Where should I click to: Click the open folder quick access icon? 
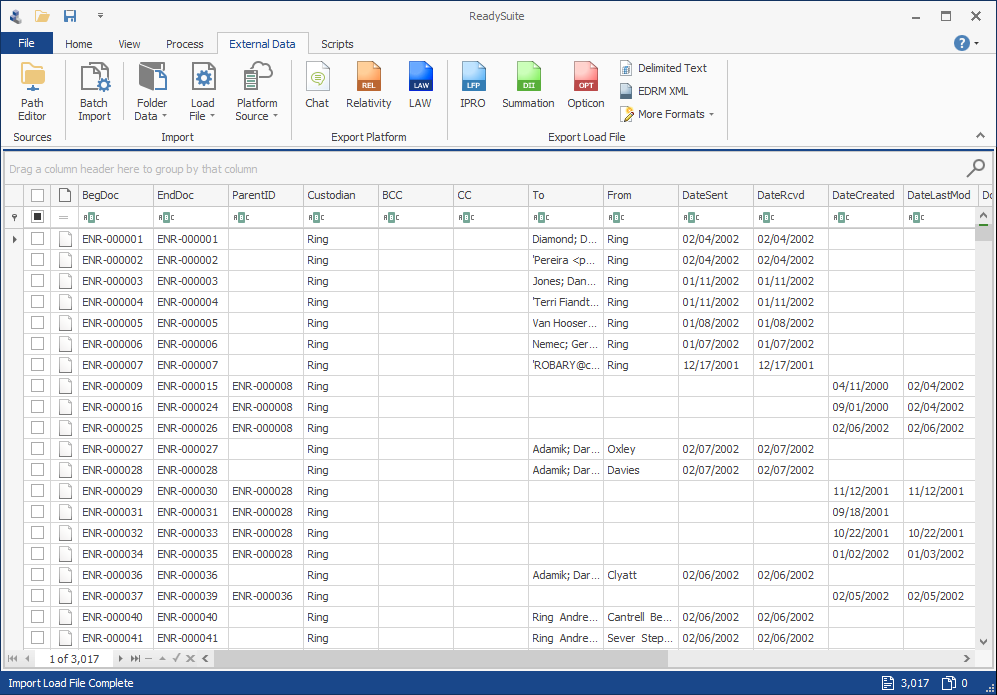click(42, 16)
